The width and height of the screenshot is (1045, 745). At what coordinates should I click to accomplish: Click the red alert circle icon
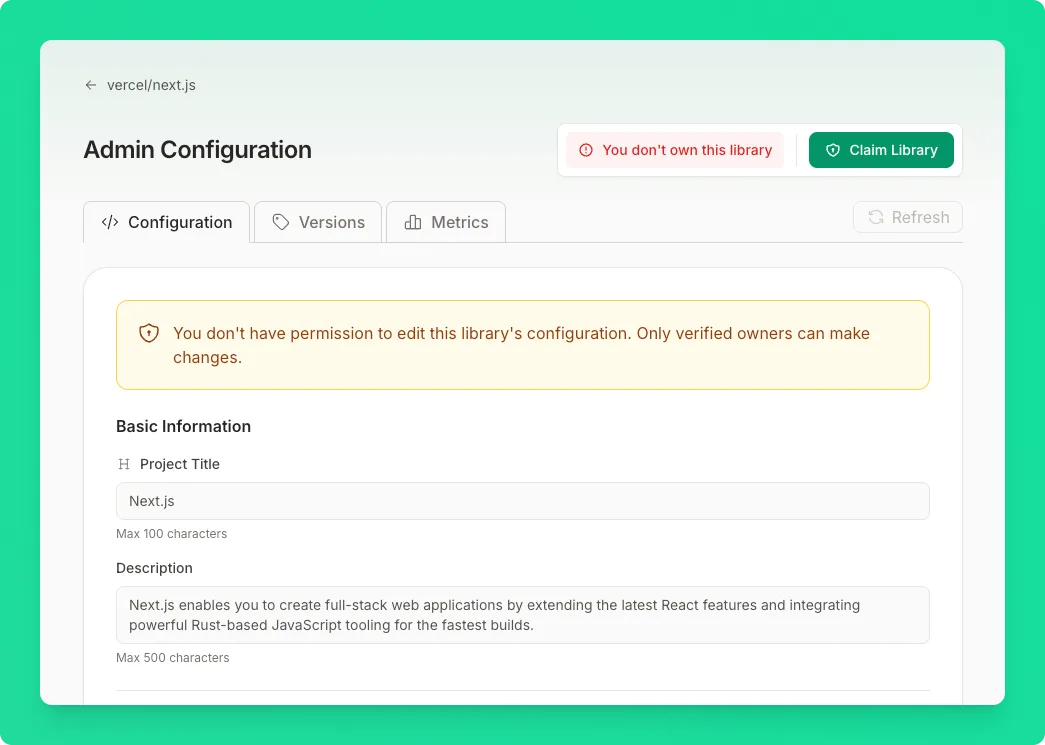[x=586, y=151]
